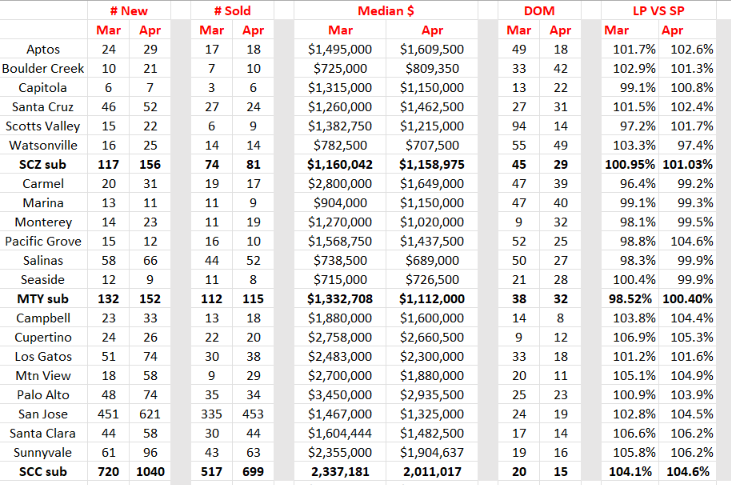Click Cupertino March LP vs SP 106.9%
Screen dimensions: 731x485
[630, 338]
